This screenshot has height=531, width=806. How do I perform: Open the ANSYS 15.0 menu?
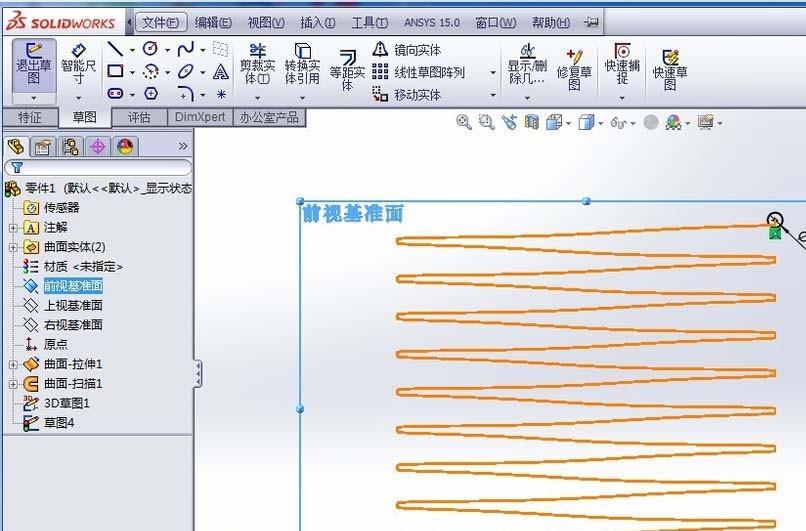[x=432, y=23]
